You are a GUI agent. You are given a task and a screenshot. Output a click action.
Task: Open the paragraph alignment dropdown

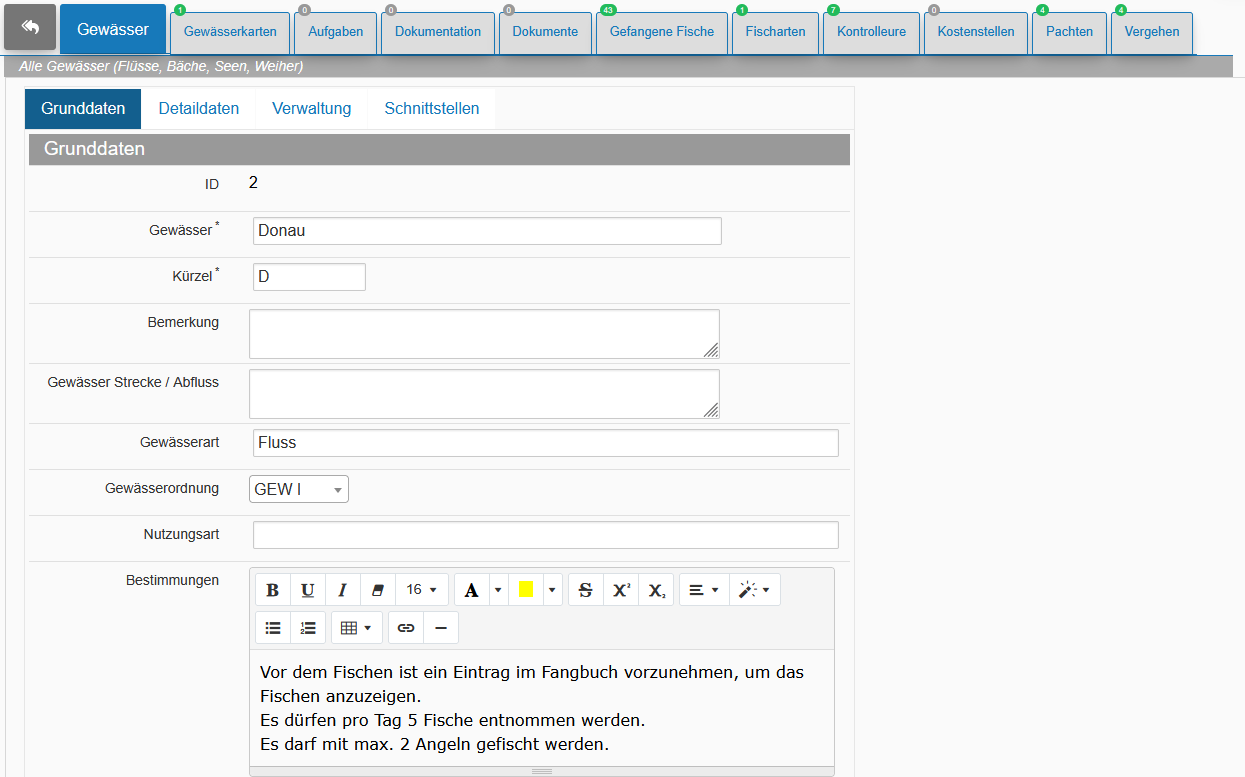(704, 590)
